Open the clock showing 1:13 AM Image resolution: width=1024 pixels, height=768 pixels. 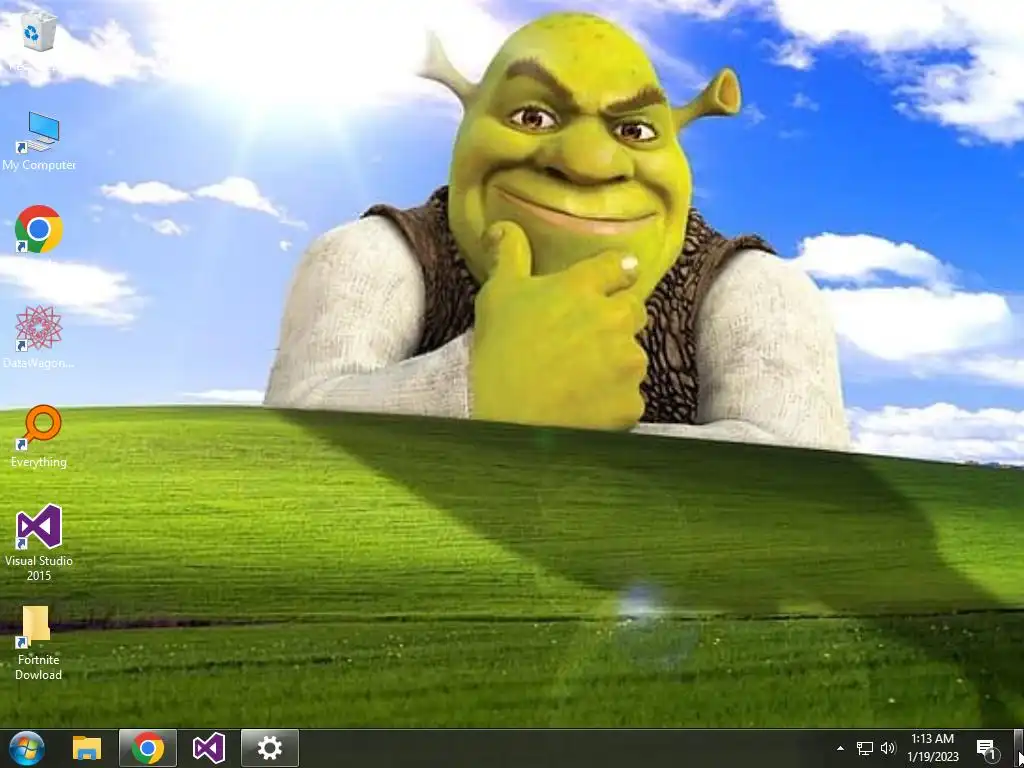[933, 748]
